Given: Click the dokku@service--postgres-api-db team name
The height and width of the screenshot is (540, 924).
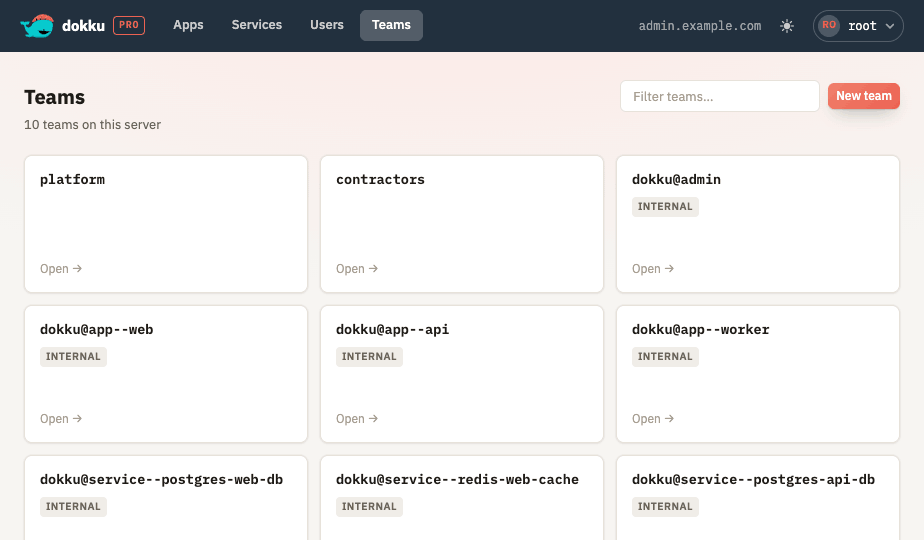Looking at the screenshot, I should click(x=754, y=479).
